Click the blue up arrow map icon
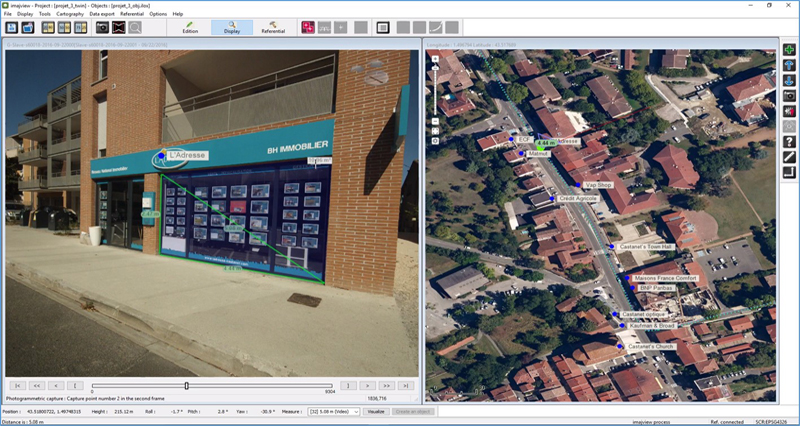The image size is (800, 426). [789, 65]
